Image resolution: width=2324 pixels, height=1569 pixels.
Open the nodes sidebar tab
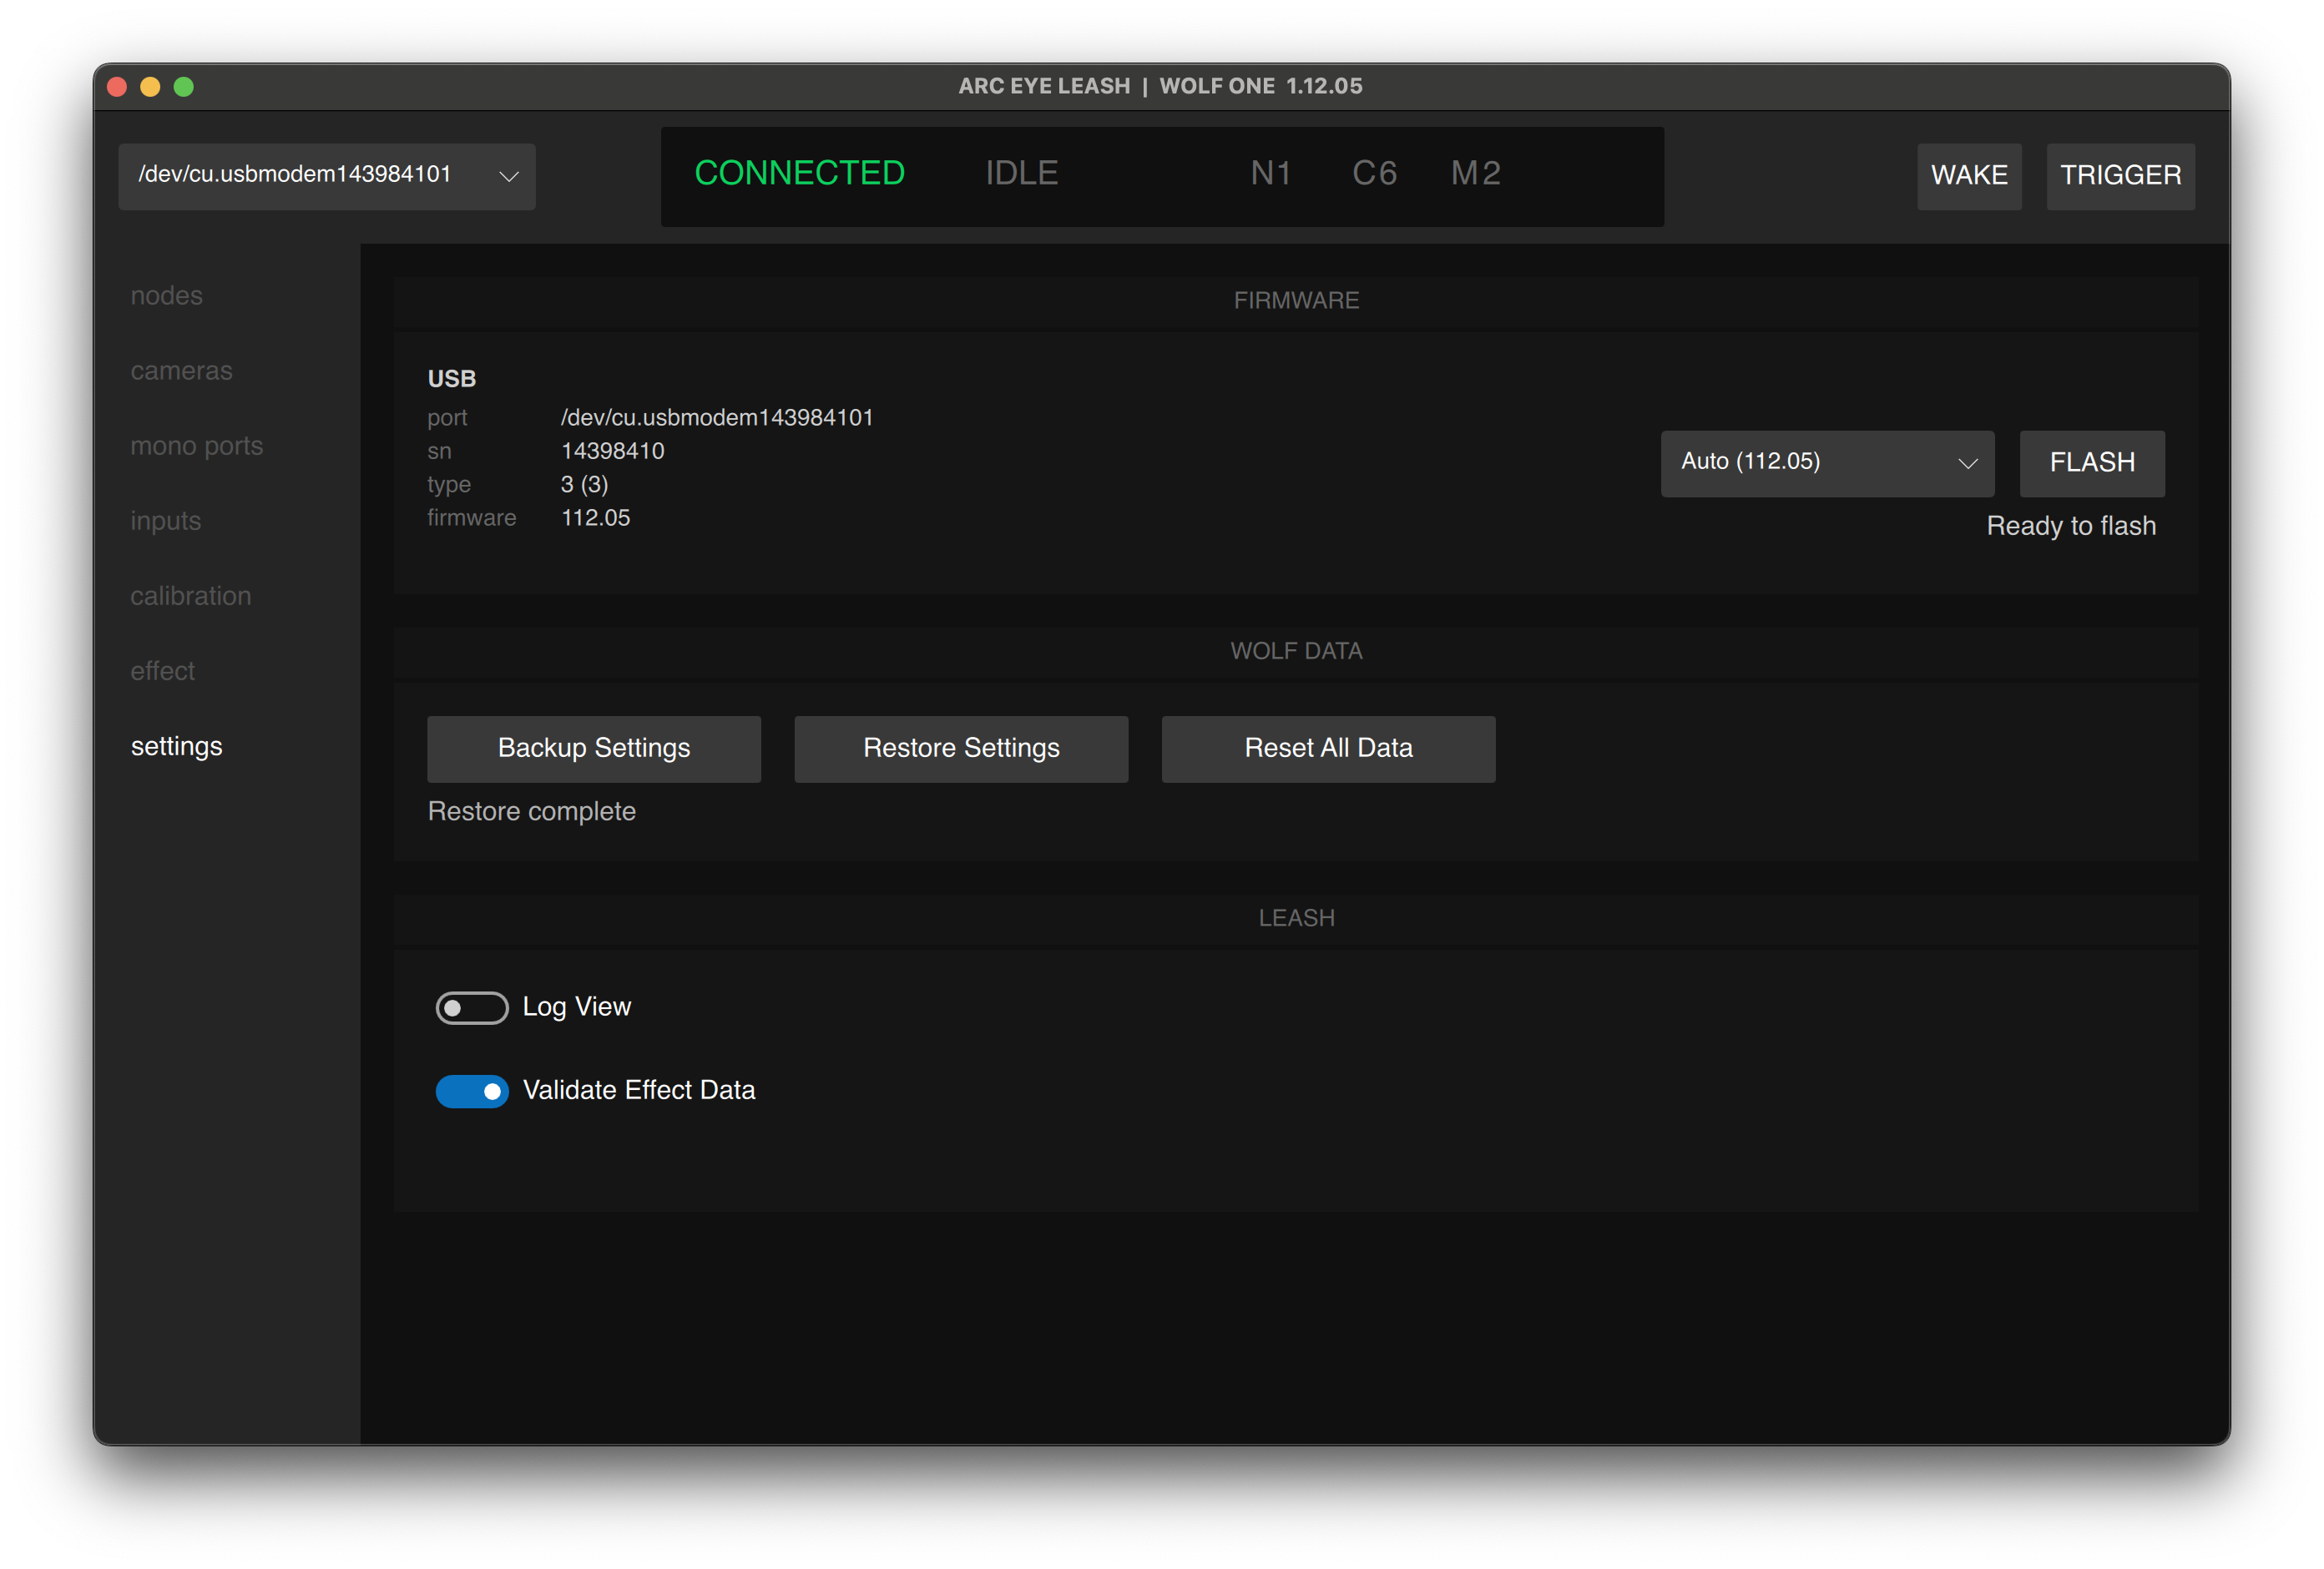166,296
